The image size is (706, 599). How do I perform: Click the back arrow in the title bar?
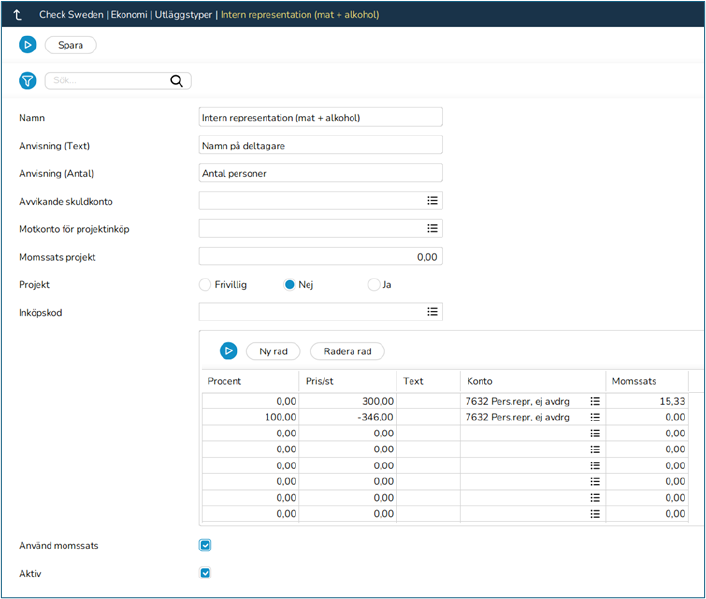point(18,15)
